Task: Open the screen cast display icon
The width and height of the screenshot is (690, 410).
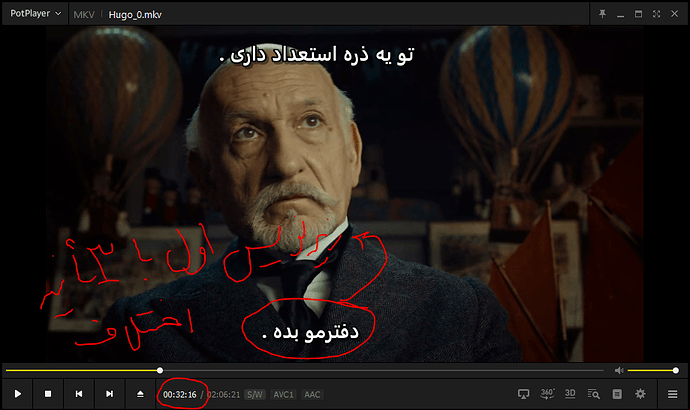Action: (x=523, y=394)
